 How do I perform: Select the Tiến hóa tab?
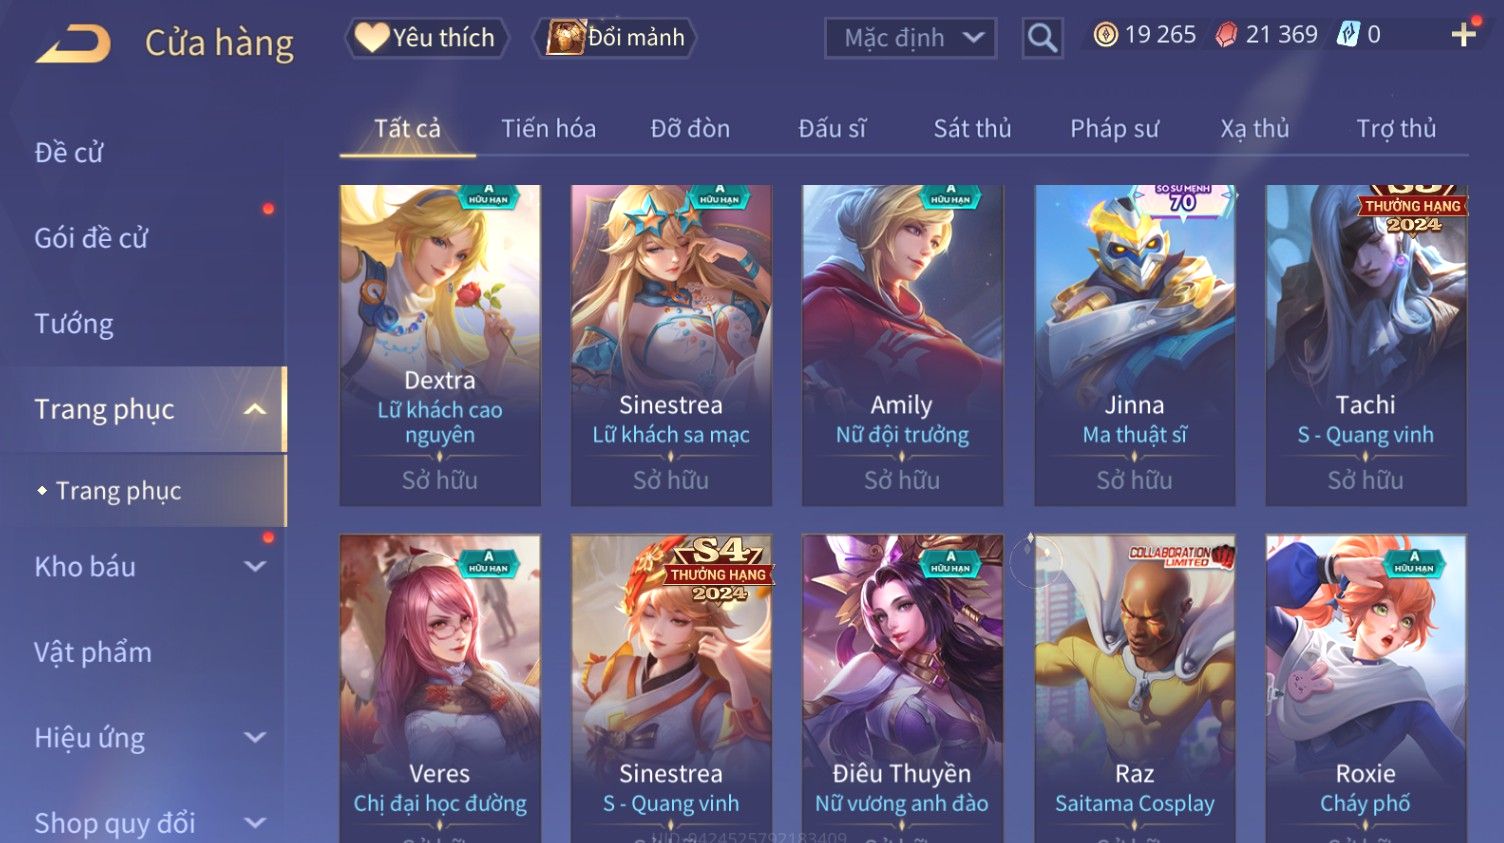tap(548, 128)
